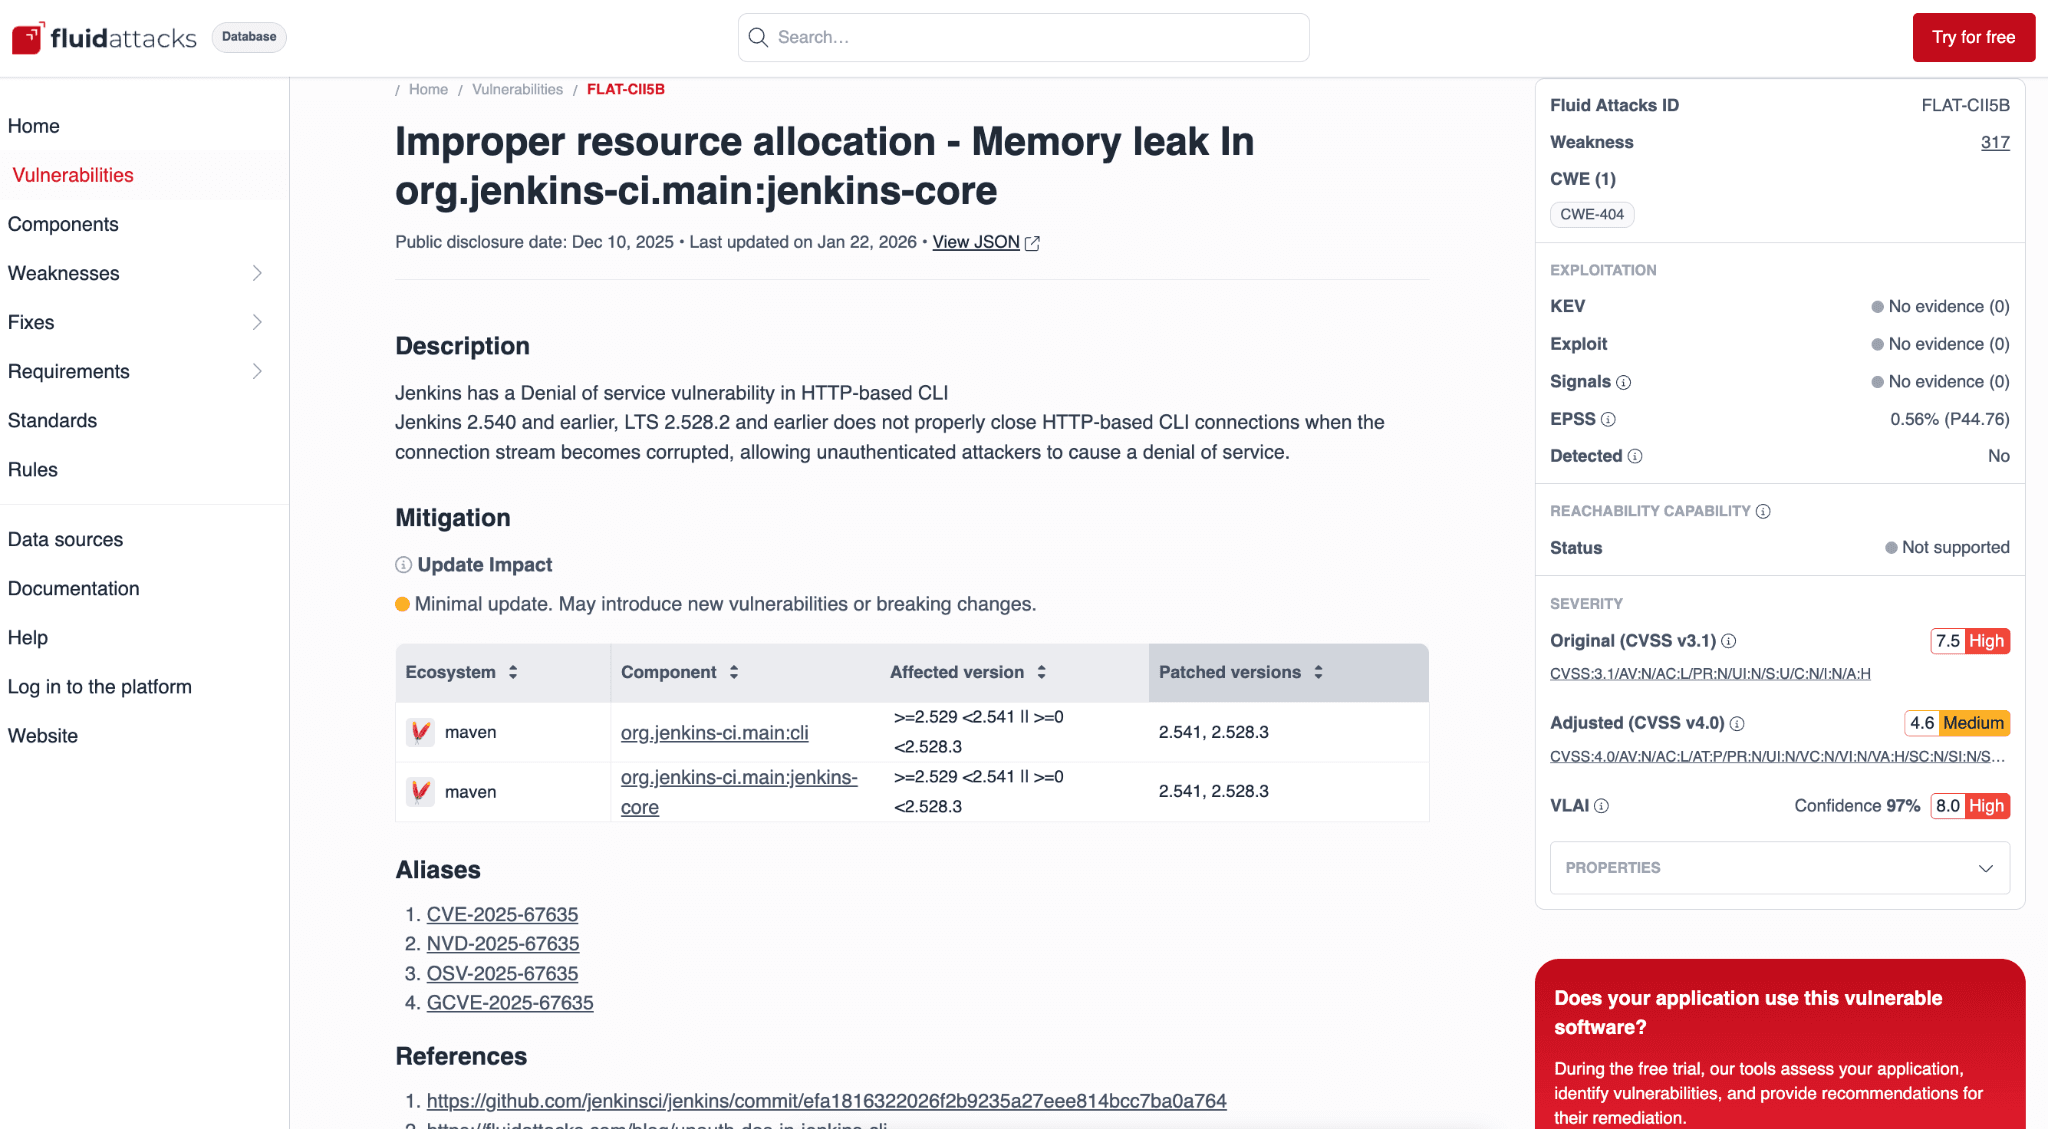Open weakness 317 link
Screen dimensions: 2048x1129
pos(1995,142)
